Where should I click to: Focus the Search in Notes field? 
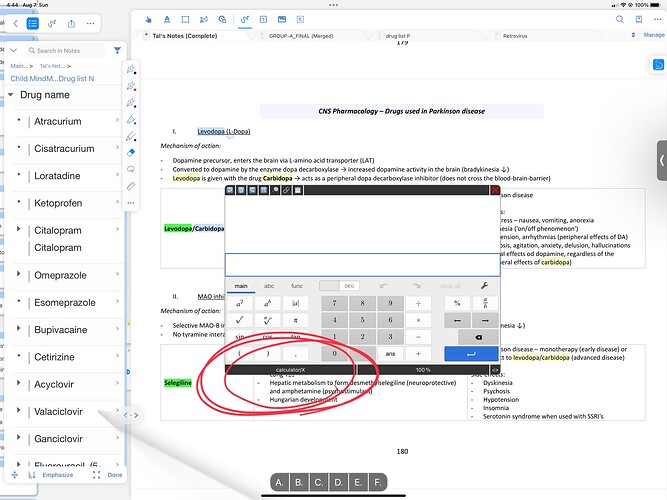[x=66, y=51]
